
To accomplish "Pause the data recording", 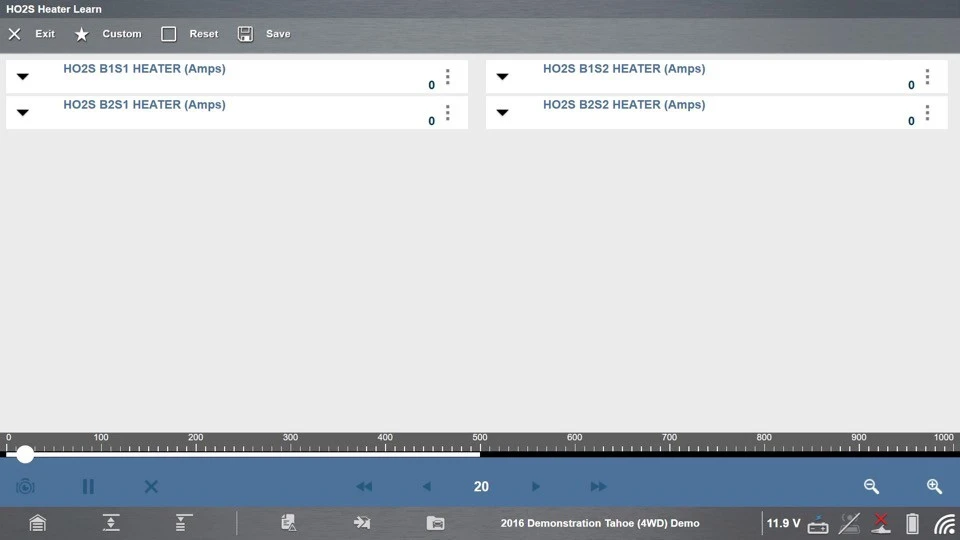I will pos(88,487).
